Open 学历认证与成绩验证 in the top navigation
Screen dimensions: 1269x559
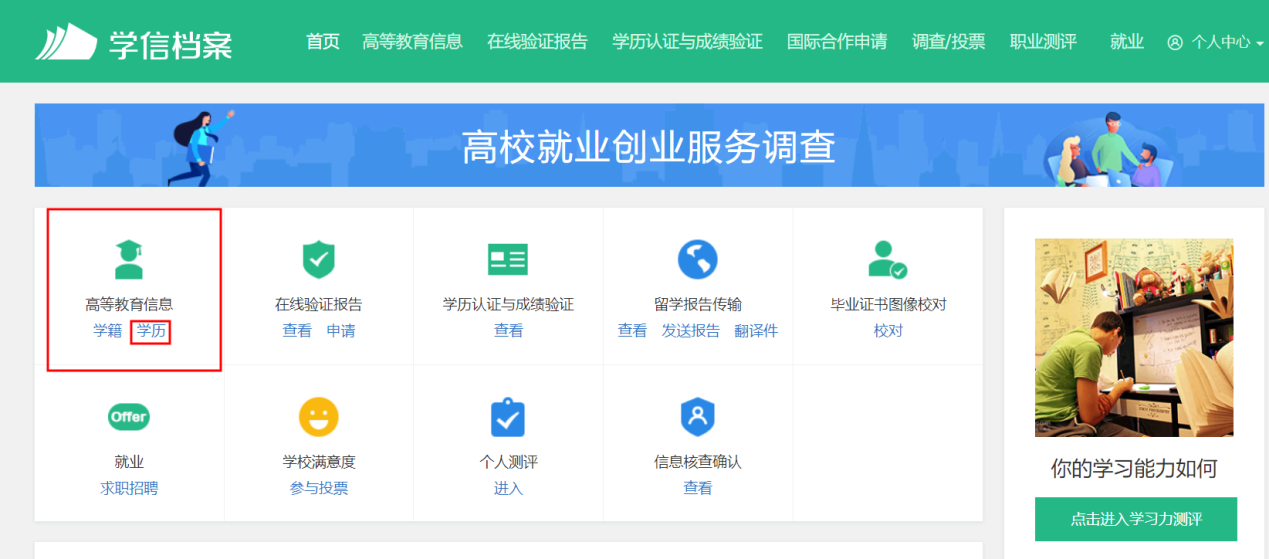click(687, 41)
